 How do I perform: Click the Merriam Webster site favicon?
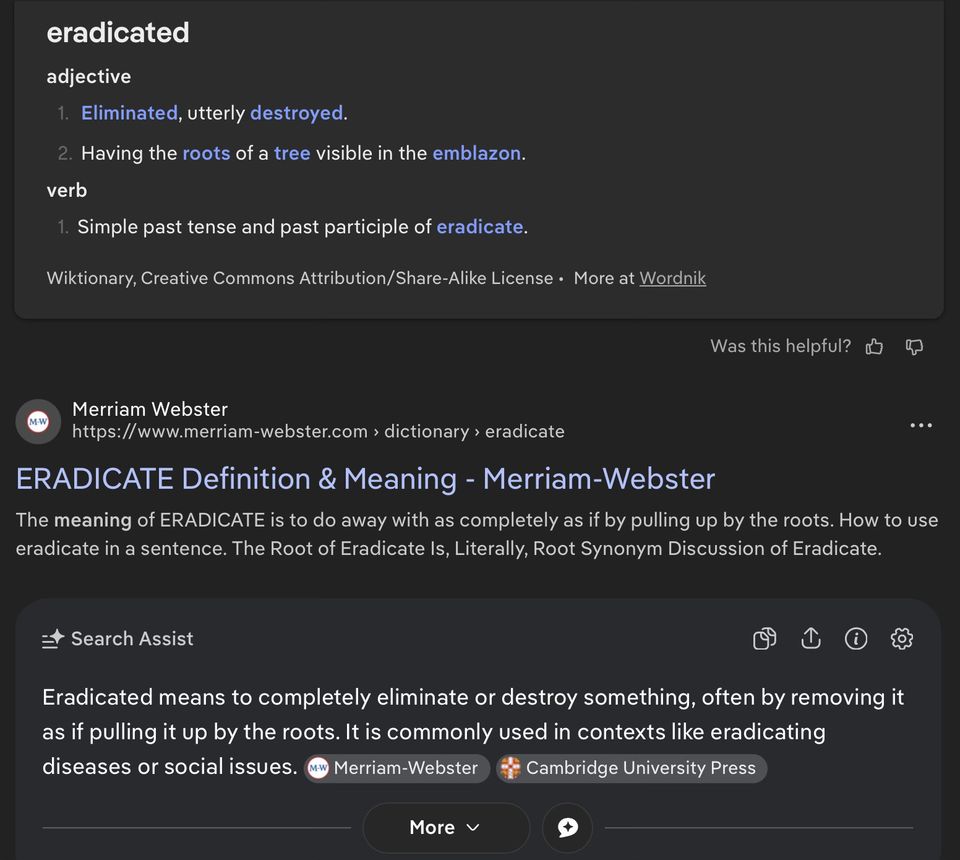(x=38, y=422)
